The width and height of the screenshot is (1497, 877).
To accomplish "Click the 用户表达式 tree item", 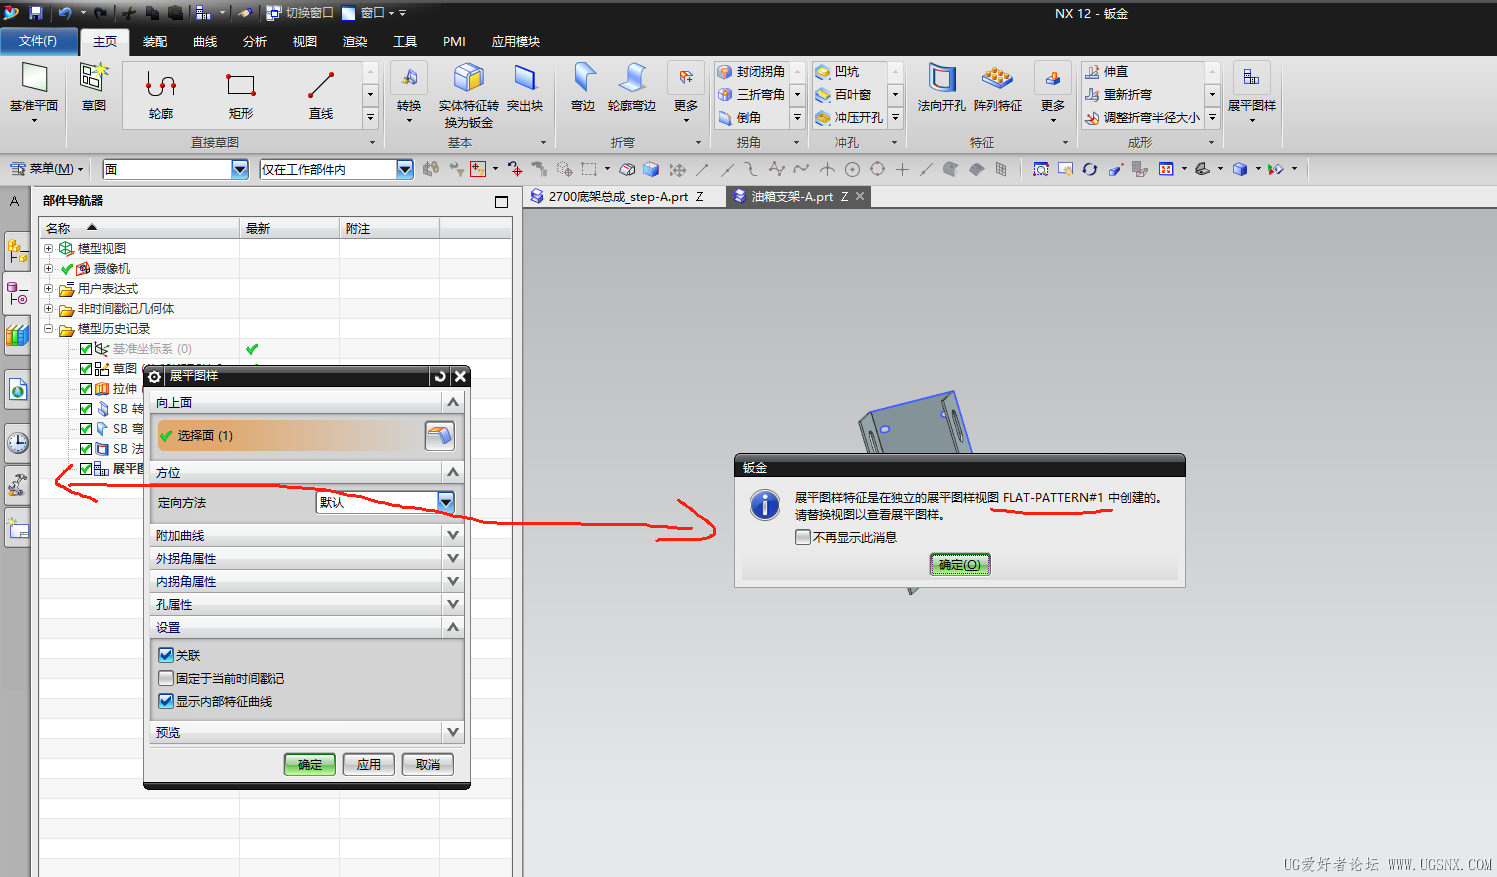I will pos(108,288).
